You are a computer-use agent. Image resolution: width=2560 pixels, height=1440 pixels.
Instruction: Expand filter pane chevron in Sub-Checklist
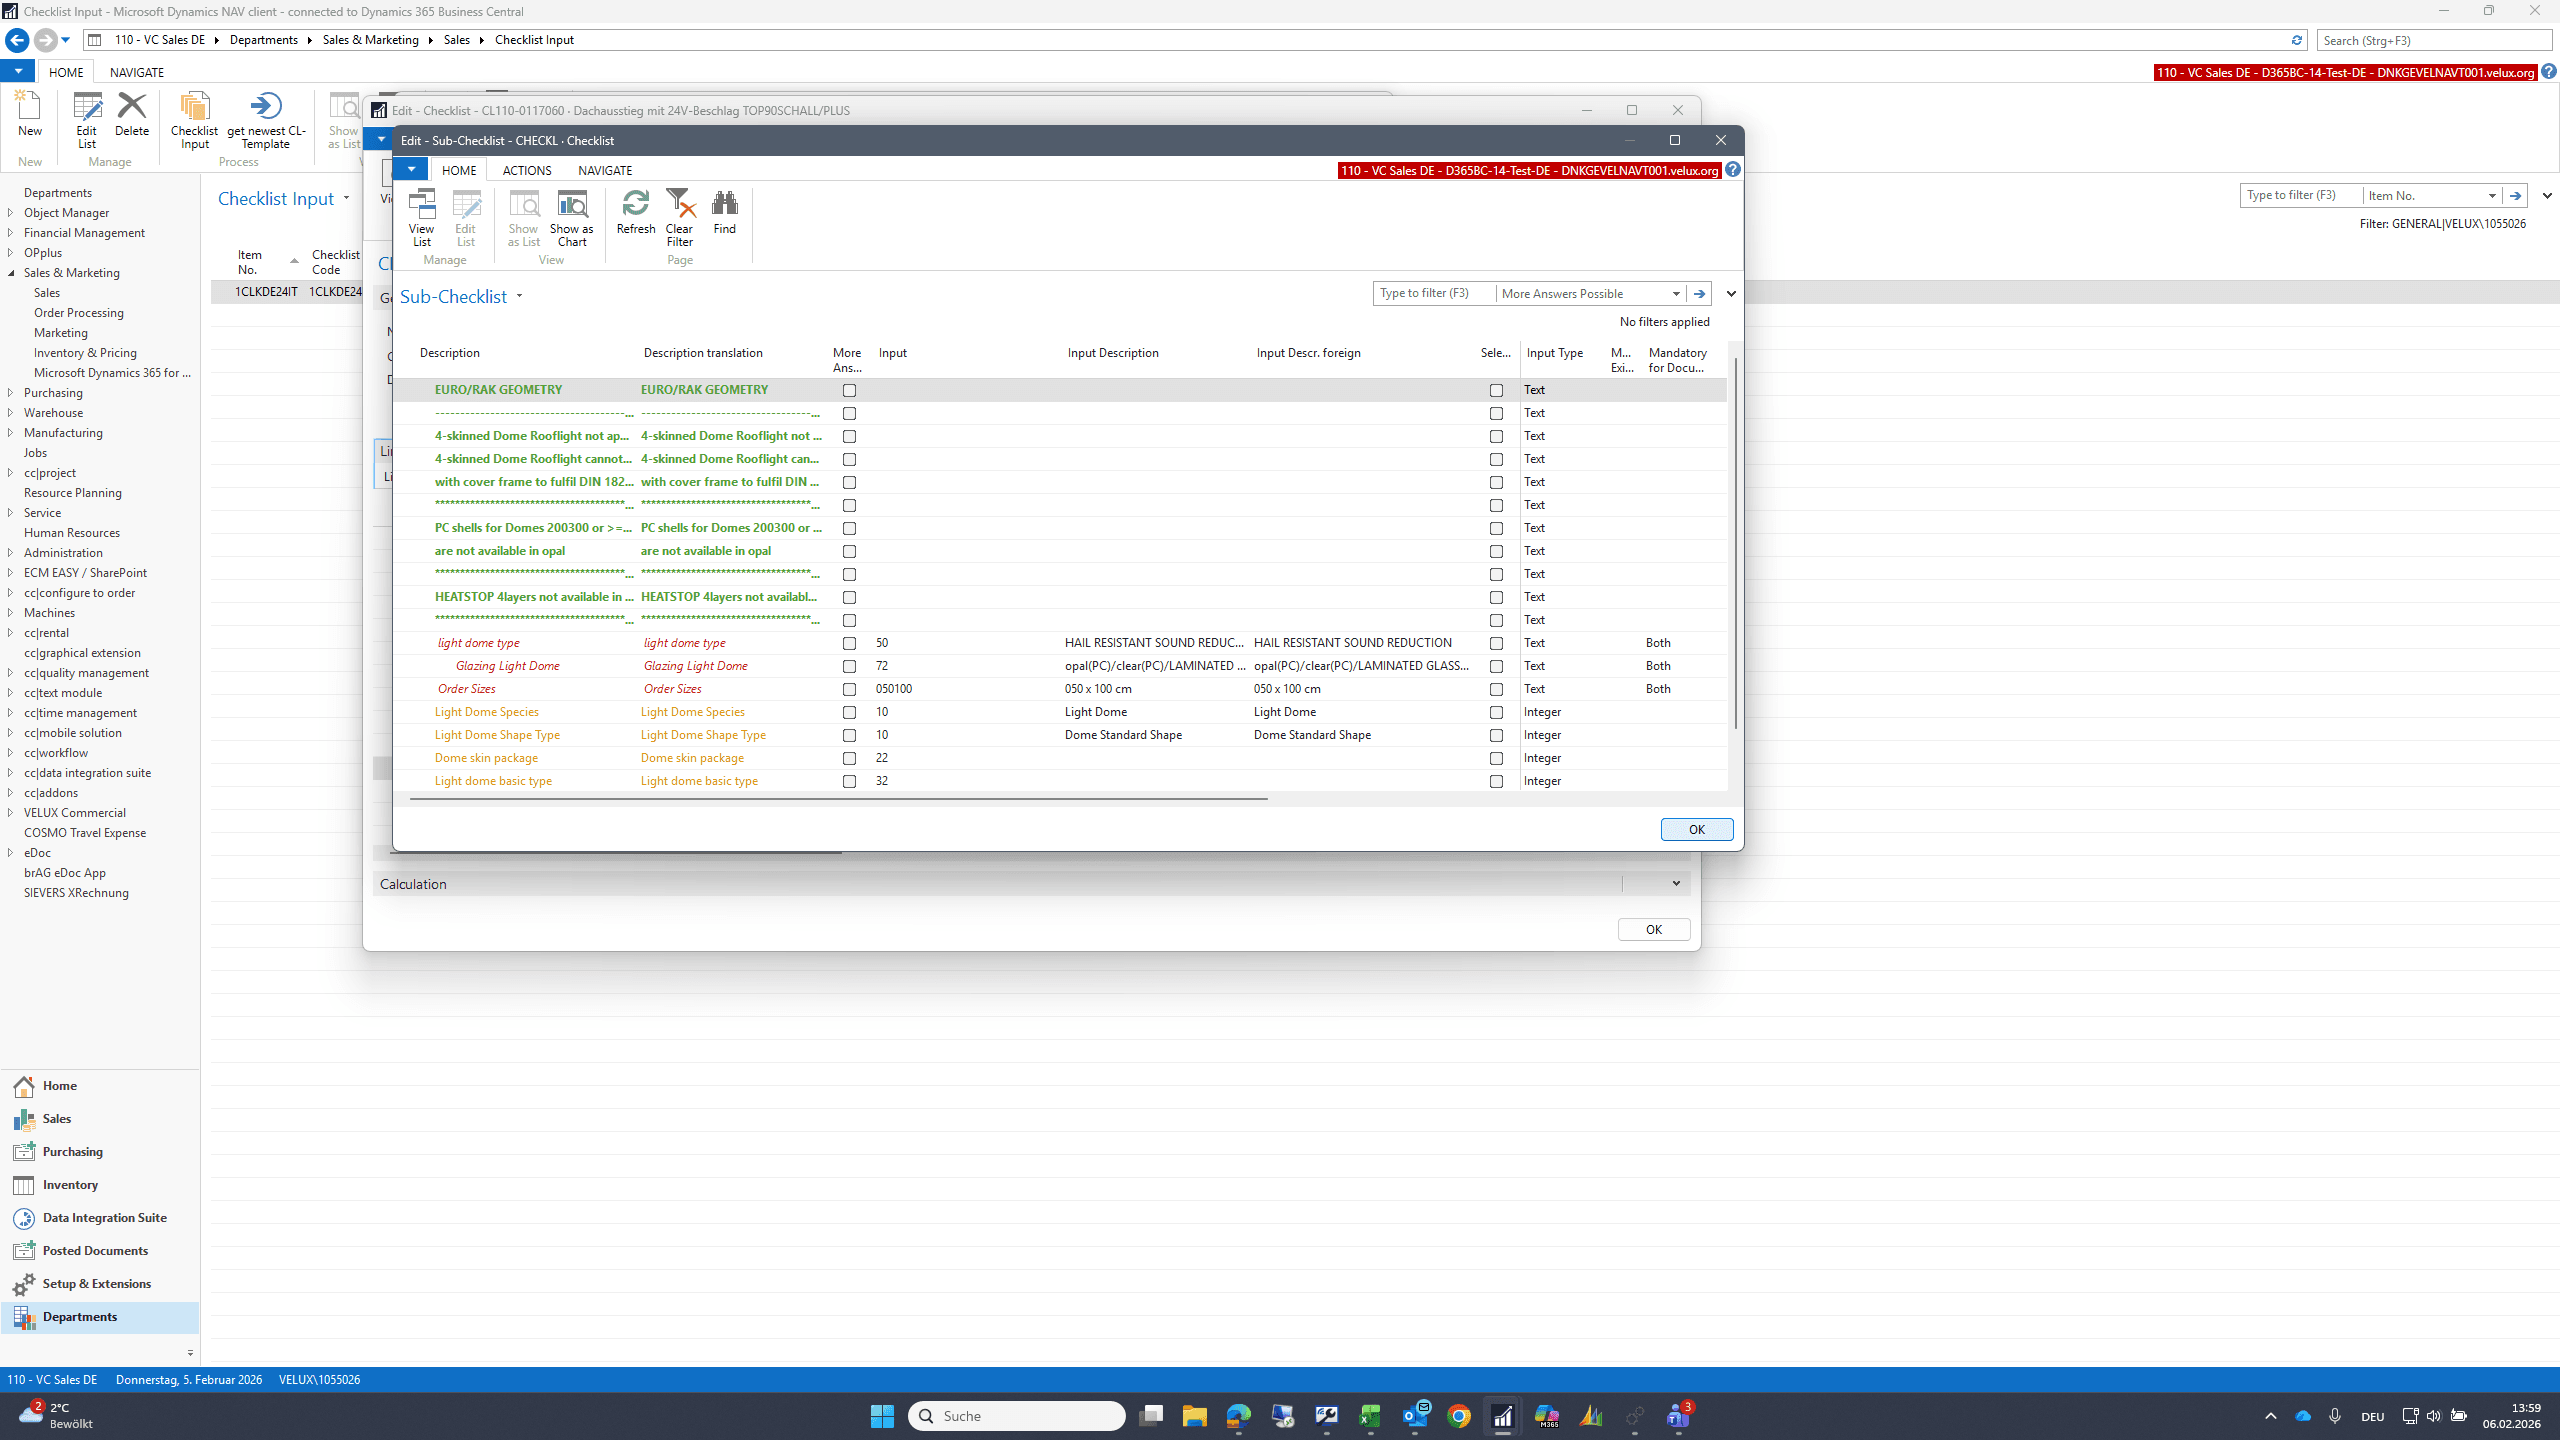(x=1731, y=293)
